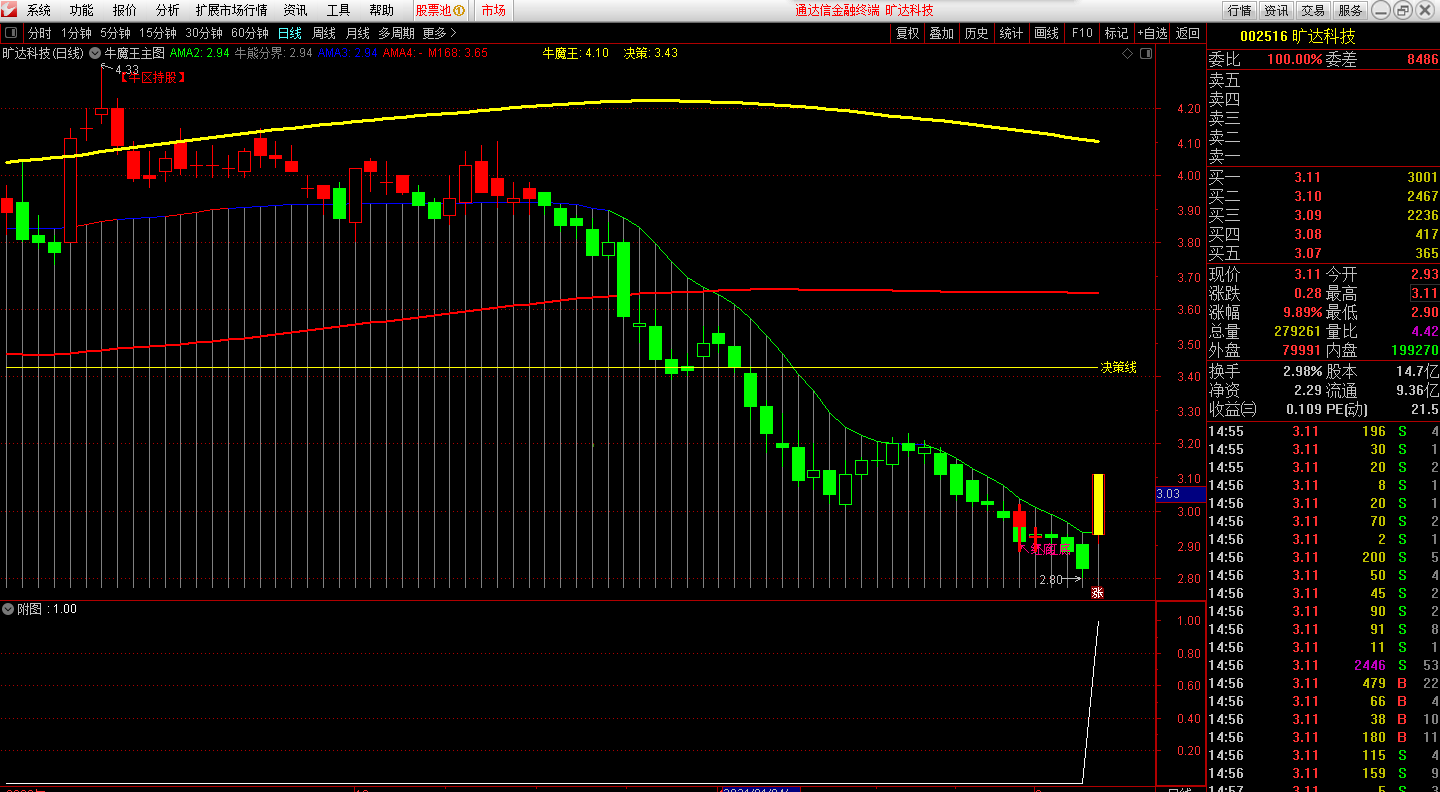Open the 扩展市场行情 menu
This screenshot has width=1440, height=792.
click(232, 10)
